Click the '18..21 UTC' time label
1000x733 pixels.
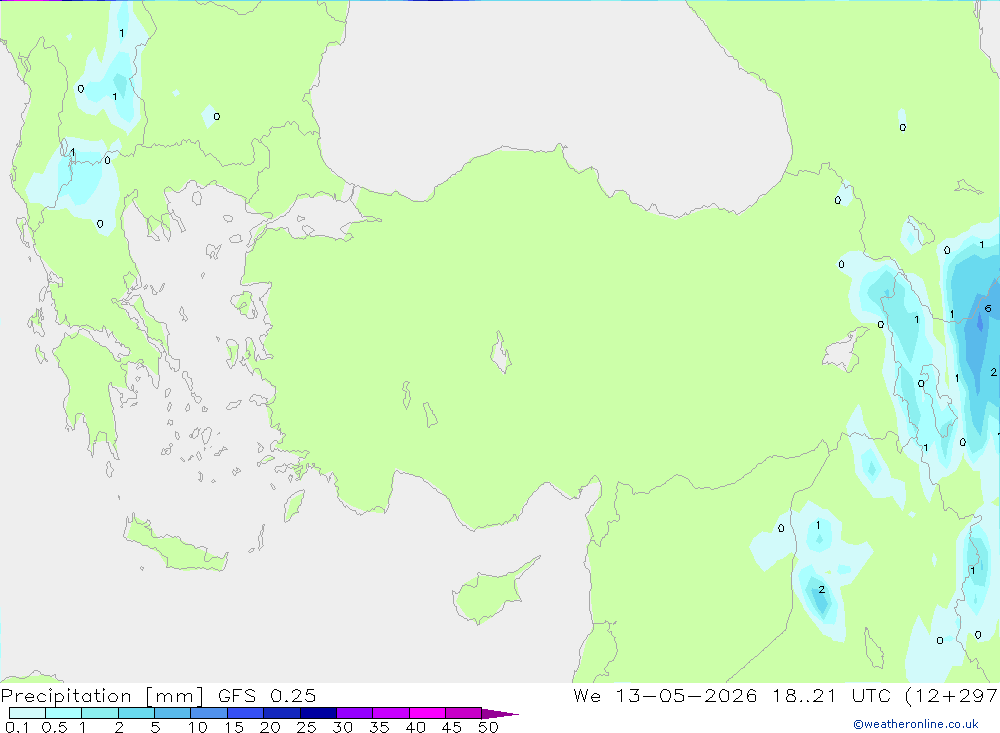(x=831, y=695)
